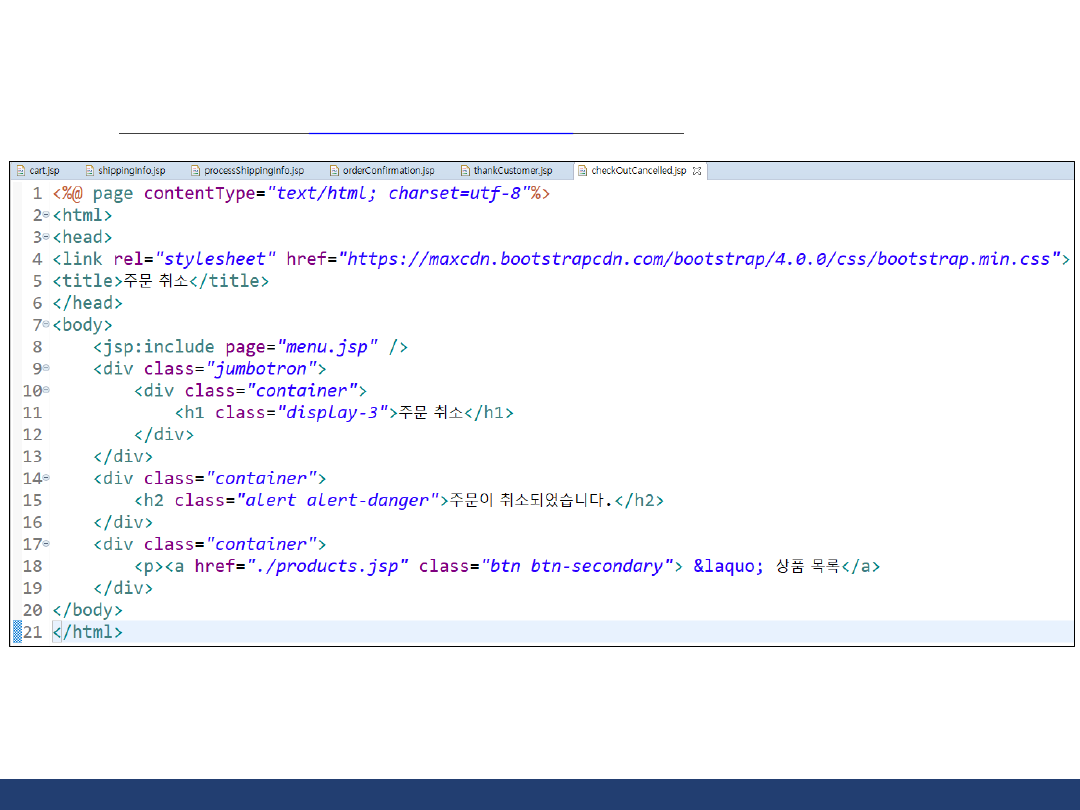Fold the container div on line 14
1080x810 pixels.
point(46,479)
